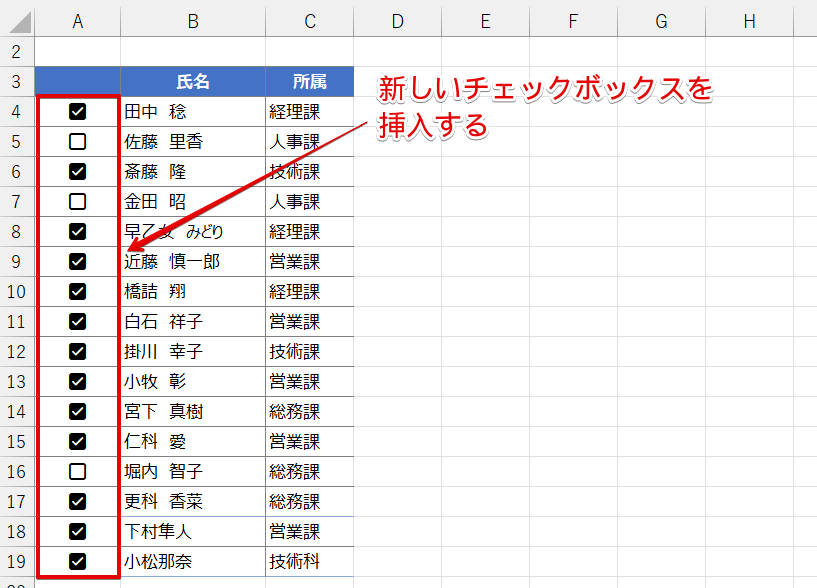Viewport: 817px width, 588px height.
Task: Toggle checkbox beside 橋詰 翔
Action: pyautogui.click(x=78, y=291)
